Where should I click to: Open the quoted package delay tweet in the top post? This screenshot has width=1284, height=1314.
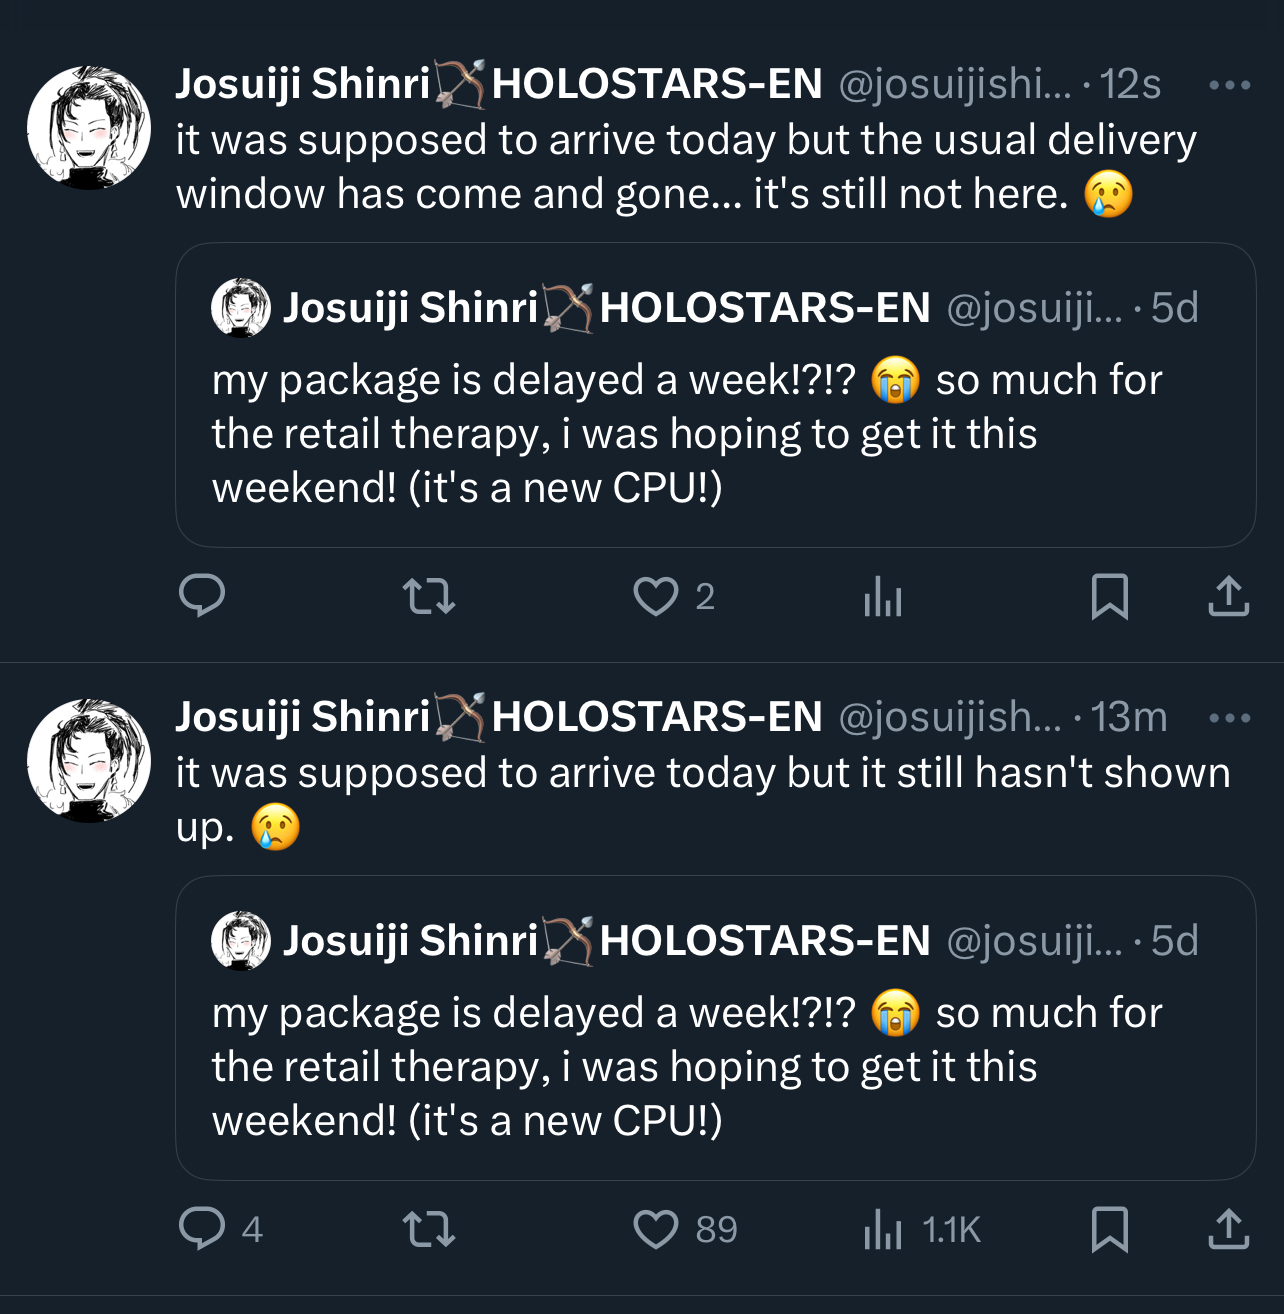715,435
